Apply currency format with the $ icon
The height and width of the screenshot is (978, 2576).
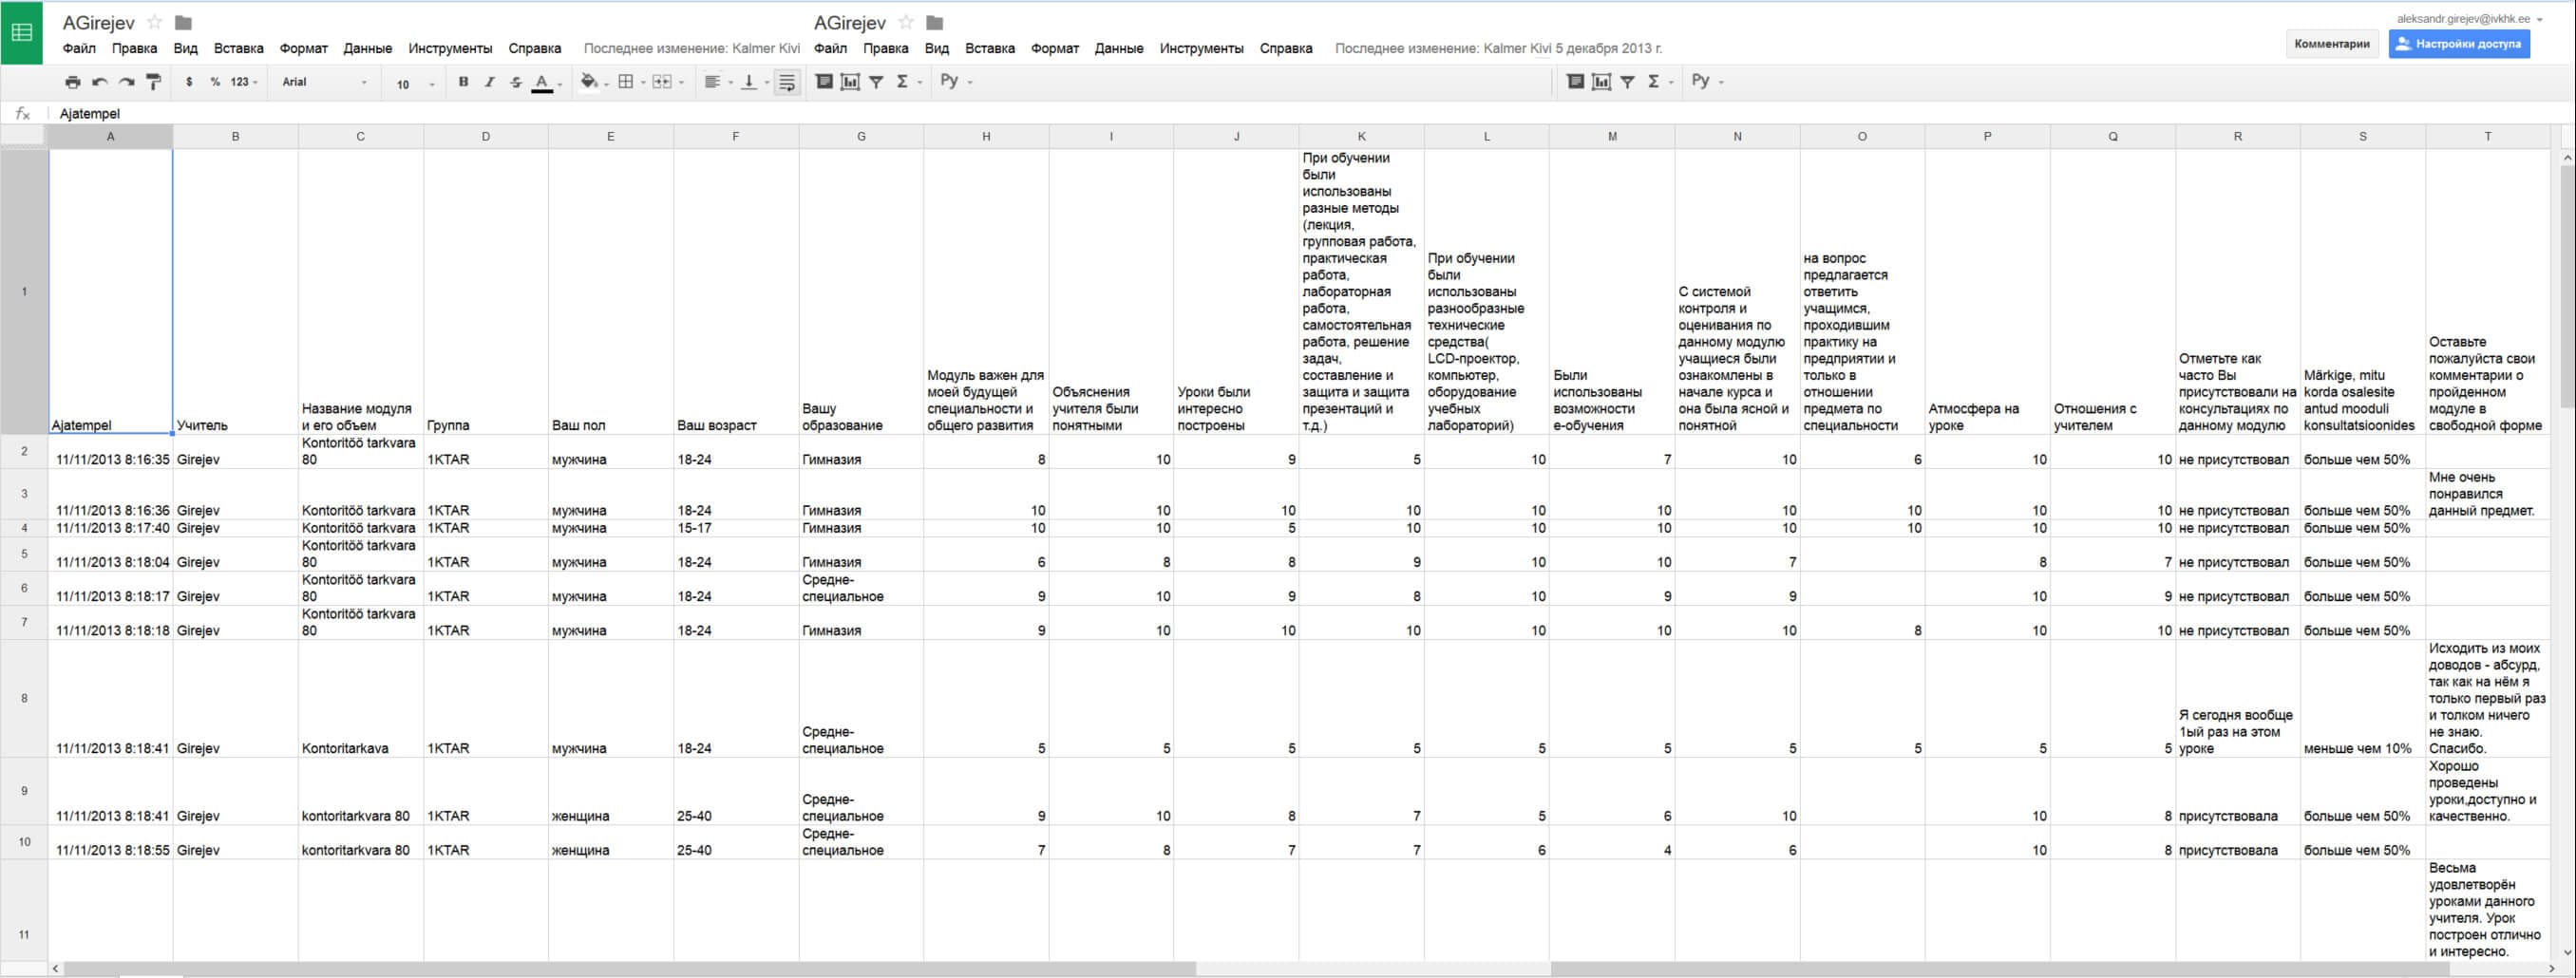tap(189, 82)
